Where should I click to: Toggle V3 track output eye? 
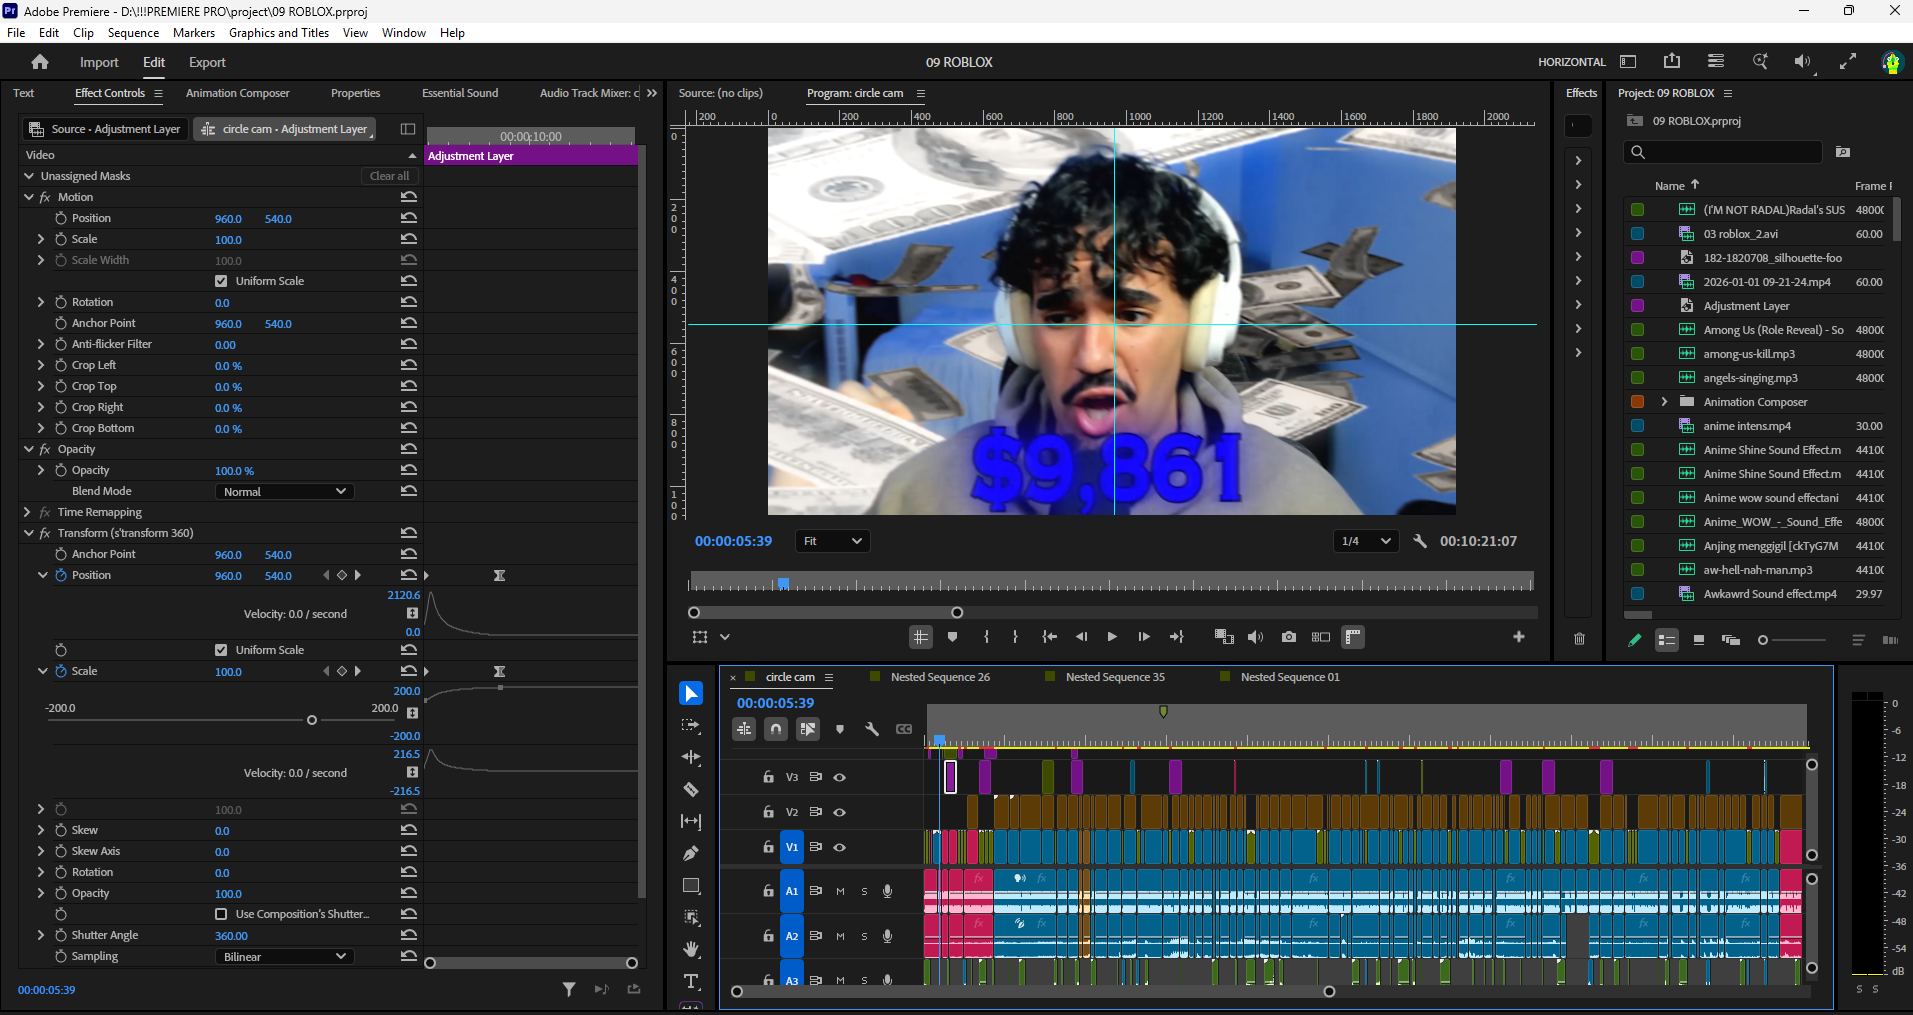[x=840, y=777]
